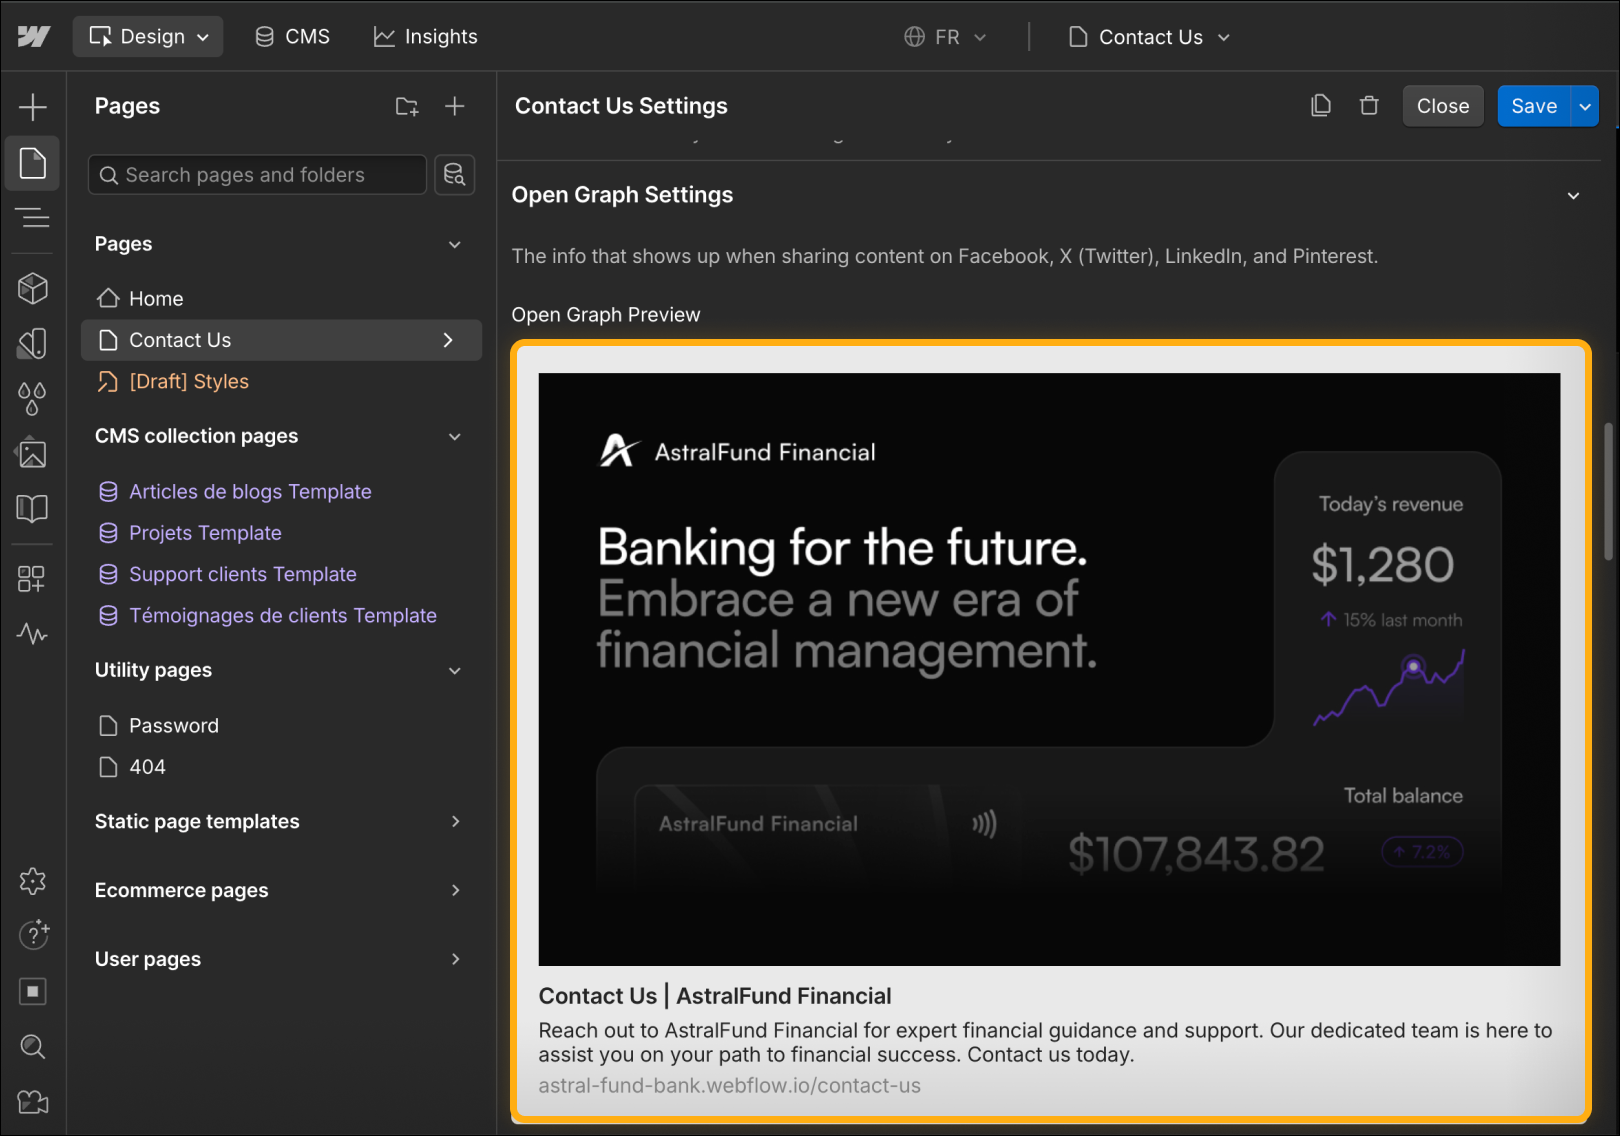Select the 404 utility page
Image resolution: width=1620 pixels, height=1136 pixels.
(x=281, y=767)
